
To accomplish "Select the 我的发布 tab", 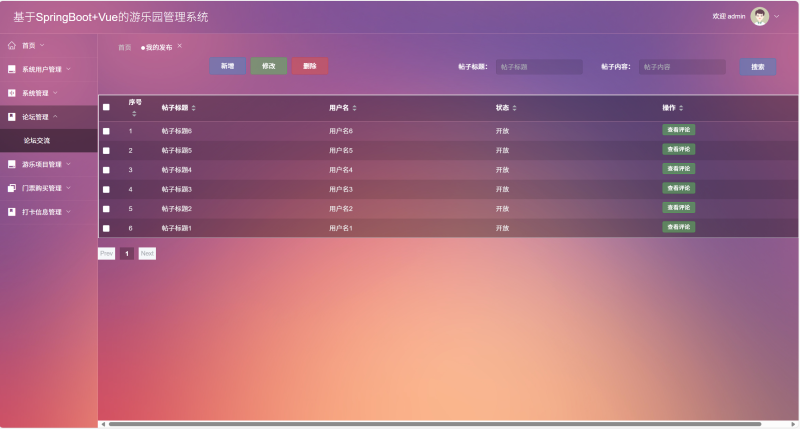I will coord(159,47).
